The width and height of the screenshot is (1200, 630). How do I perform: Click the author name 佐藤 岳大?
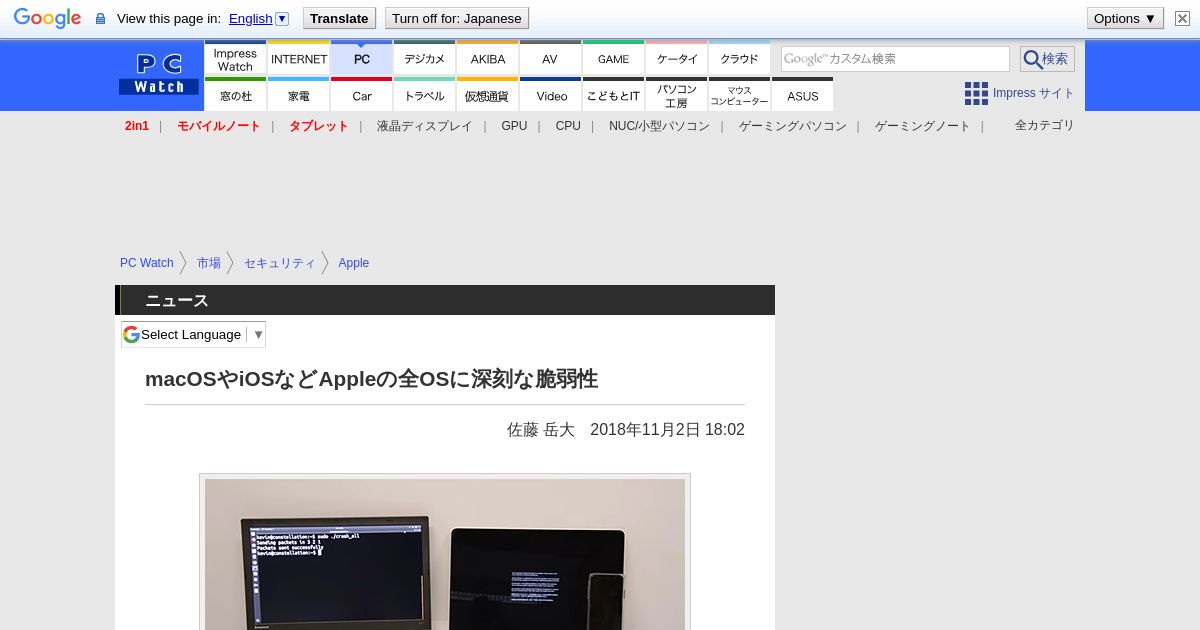coord(541,430)
